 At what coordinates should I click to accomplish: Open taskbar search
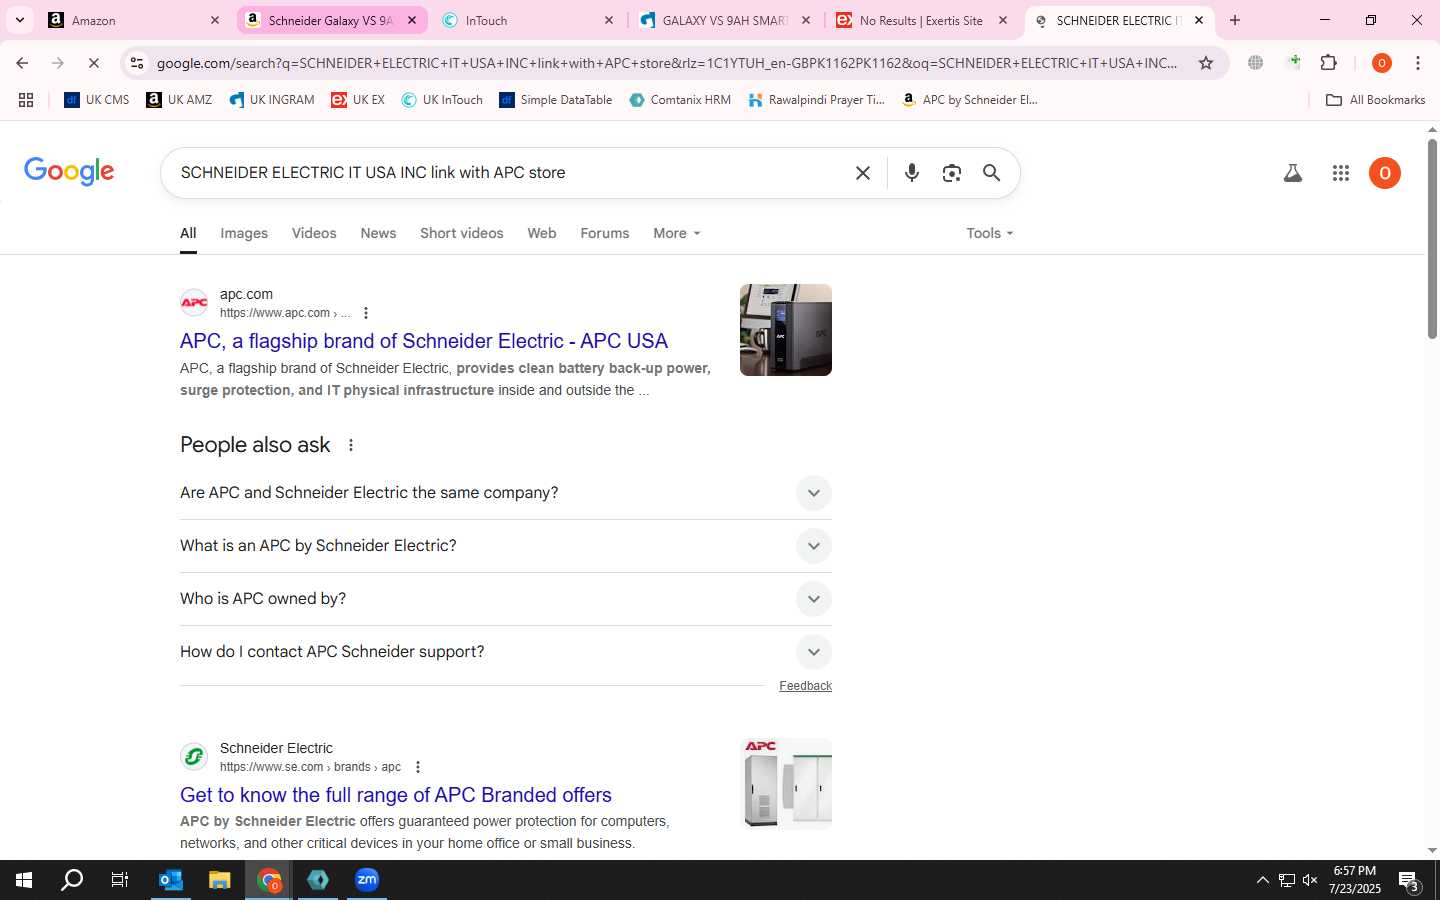(x=72, y=880)
